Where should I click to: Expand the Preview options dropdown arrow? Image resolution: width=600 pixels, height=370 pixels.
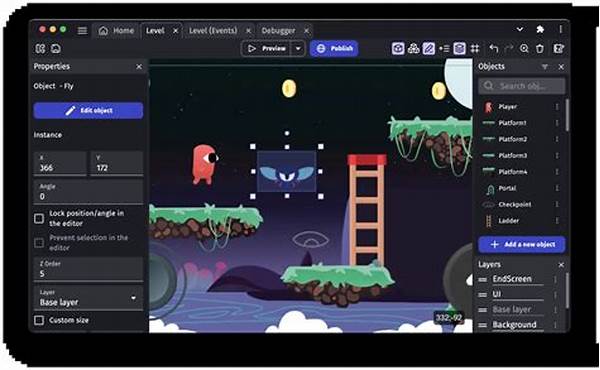[298, 49]
